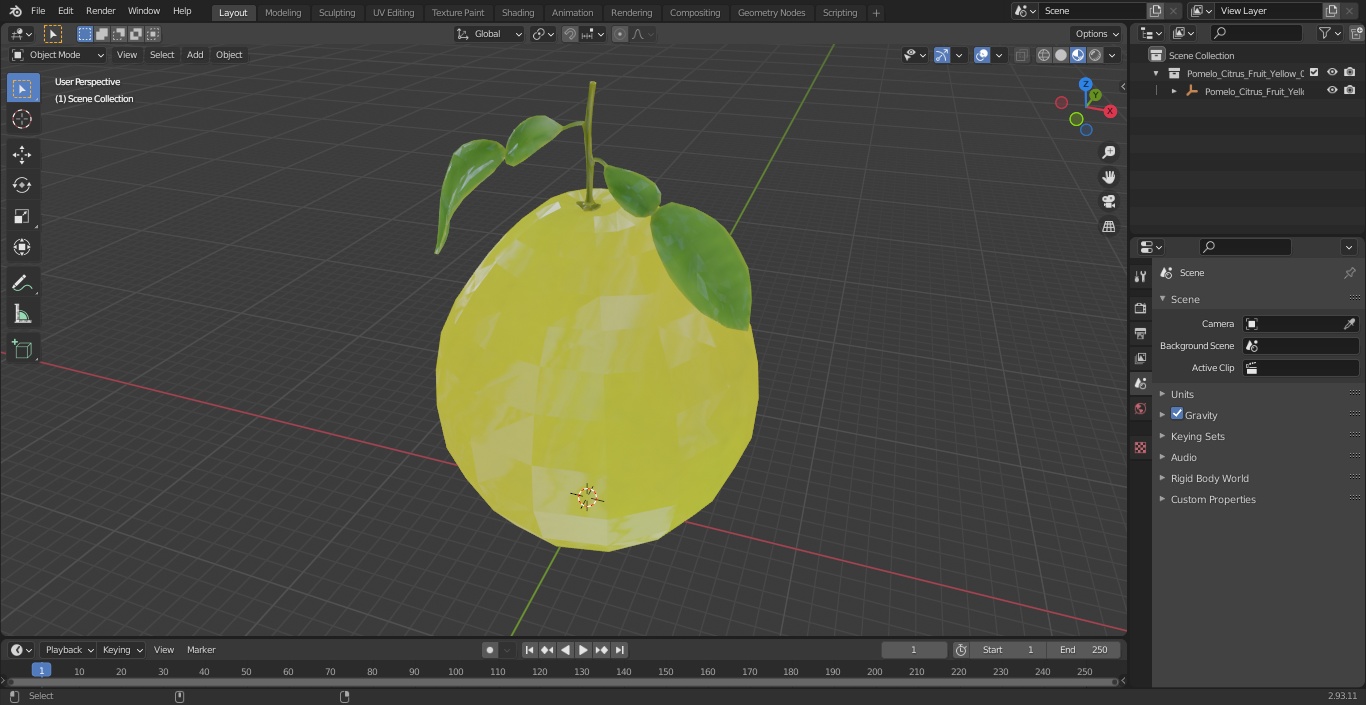Open the Render menu
Viewport: 1366px width, 705px height.
click(100, 11)
